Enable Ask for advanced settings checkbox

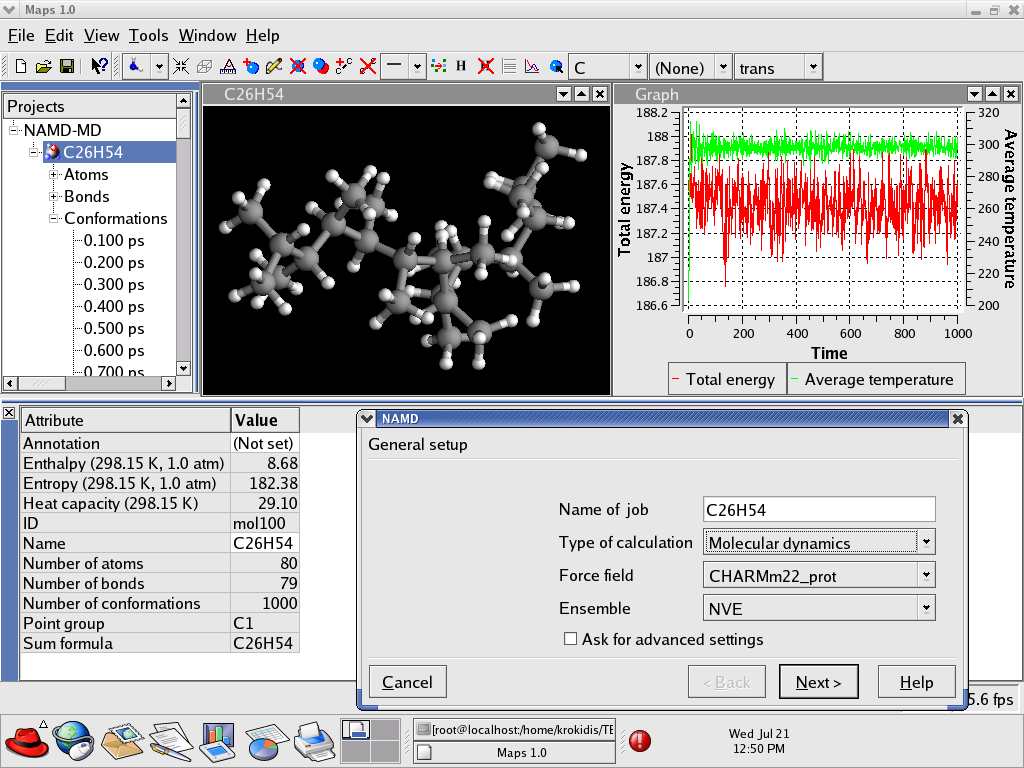[x=571, y=639]
